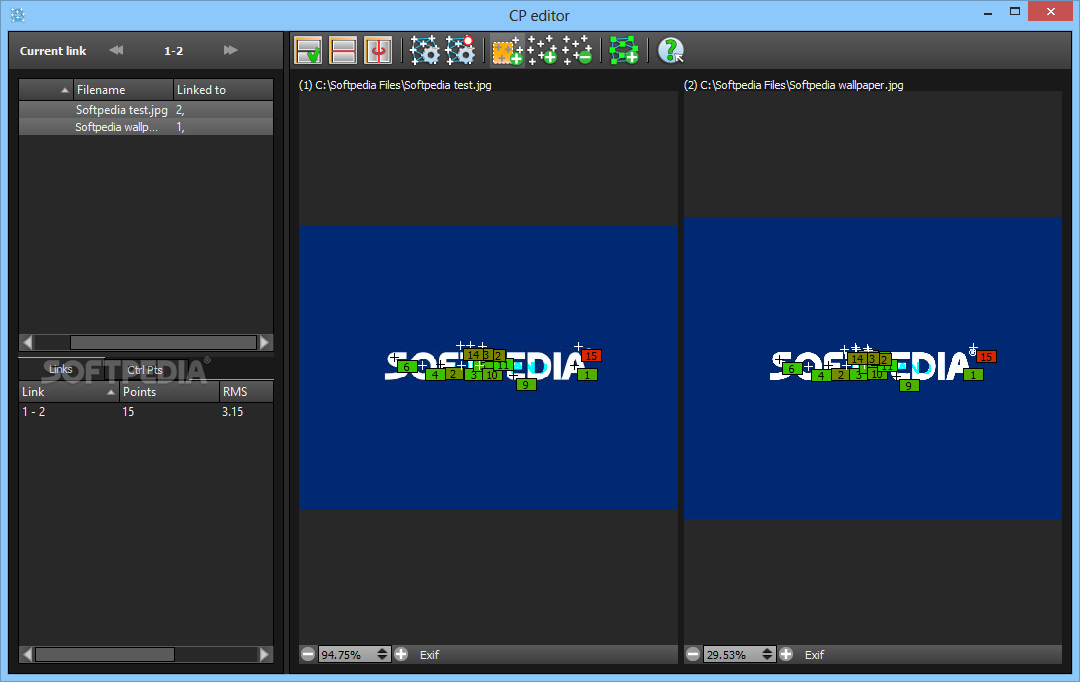Viewport: 1080px width, 682px height.
Task: Switch to the Links tab
Action: tap(61, 369)
